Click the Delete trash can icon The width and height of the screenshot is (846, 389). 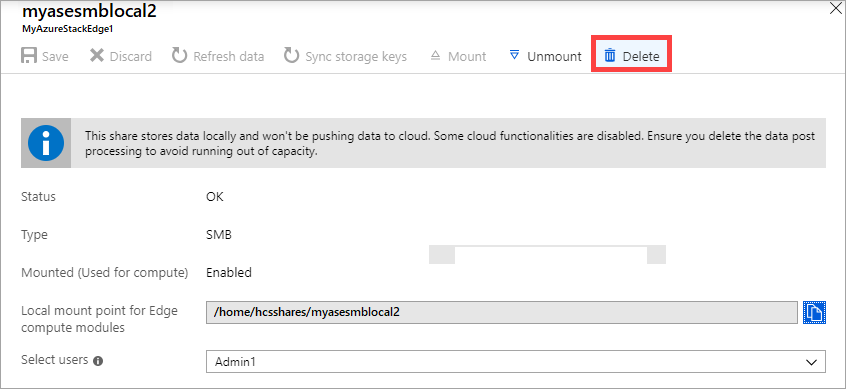[610, 56]
